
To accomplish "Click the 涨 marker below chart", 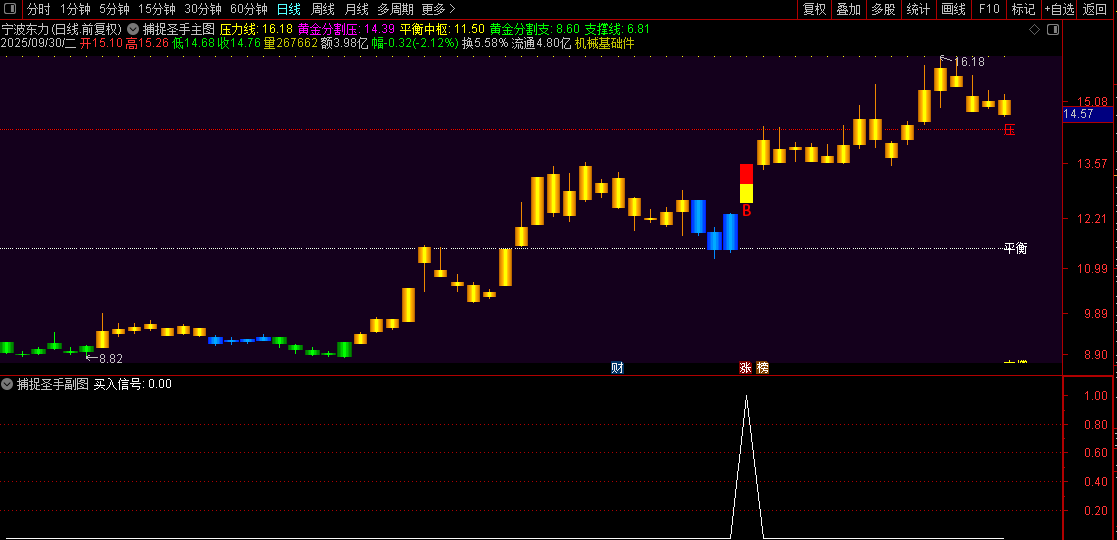I will pyautogui.click(x=745, y=368).
